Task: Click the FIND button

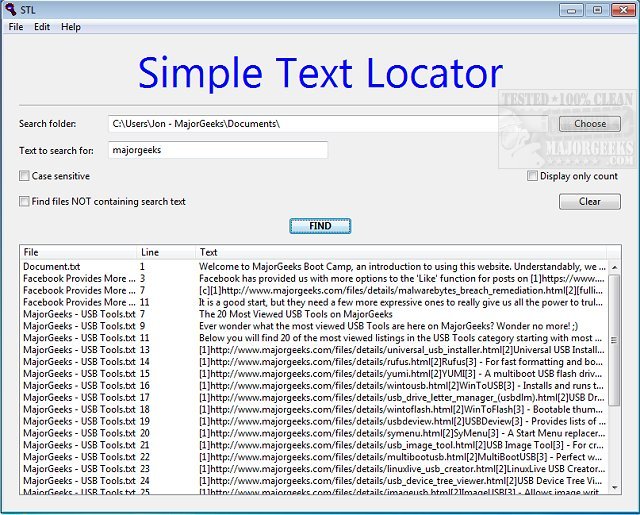Action: pos(320,226)
